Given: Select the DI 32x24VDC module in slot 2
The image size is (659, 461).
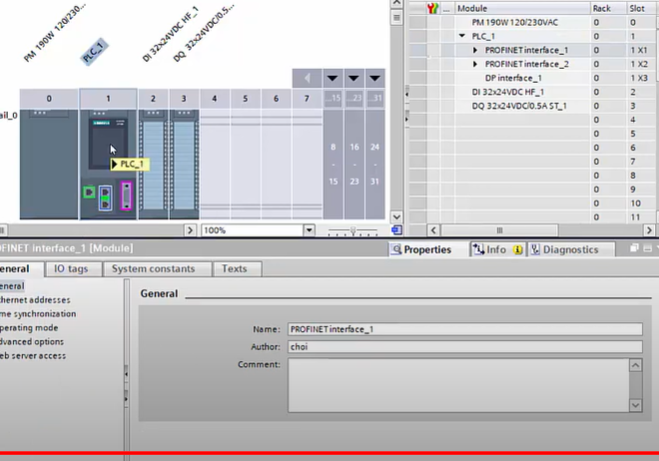Looking at the screenshot, I should 153,164.
